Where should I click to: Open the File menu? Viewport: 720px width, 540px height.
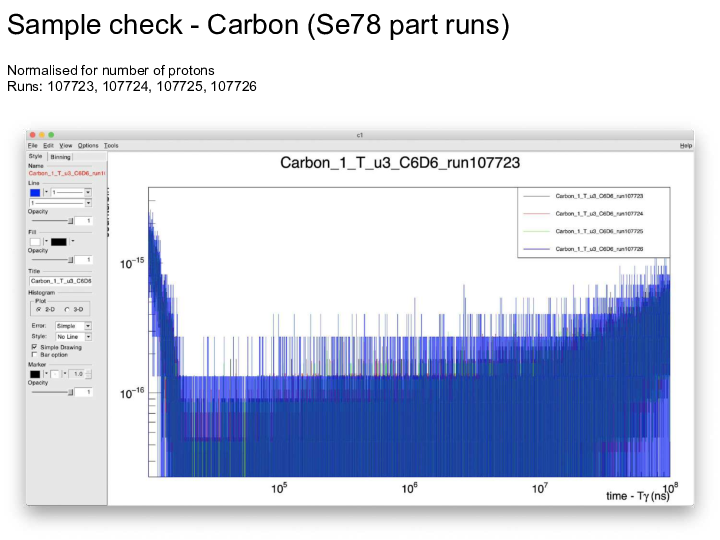(x=33, y=146)
